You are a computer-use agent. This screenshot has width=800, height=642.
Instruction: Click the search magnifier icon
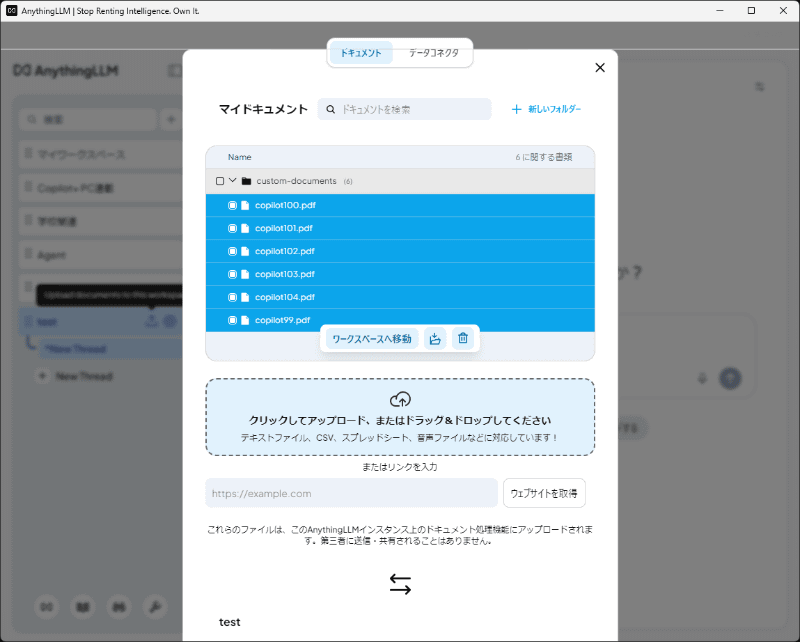click(x=331, y=109)
